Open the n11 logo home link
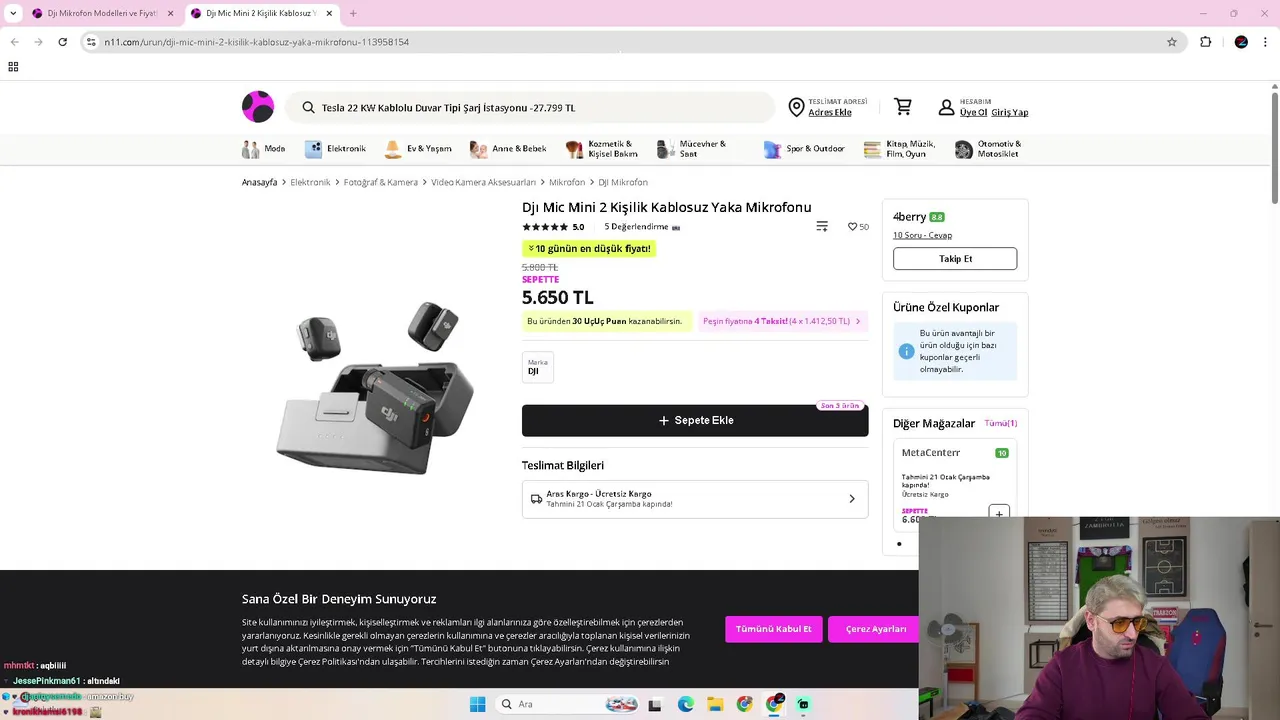This screenshot has width=1280, height=720. pos(258,107)
